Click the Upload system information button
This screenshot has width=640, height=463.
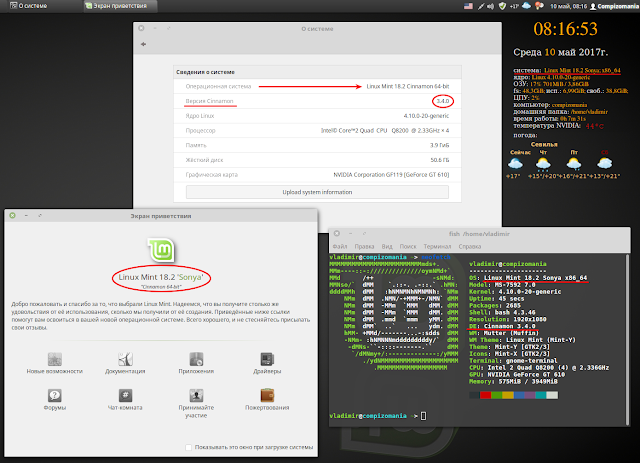[x=317, y=192]
